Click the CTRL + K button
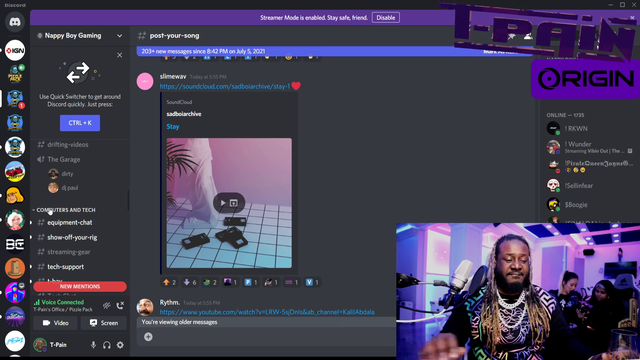640x360 pixels. coord(80,123)
